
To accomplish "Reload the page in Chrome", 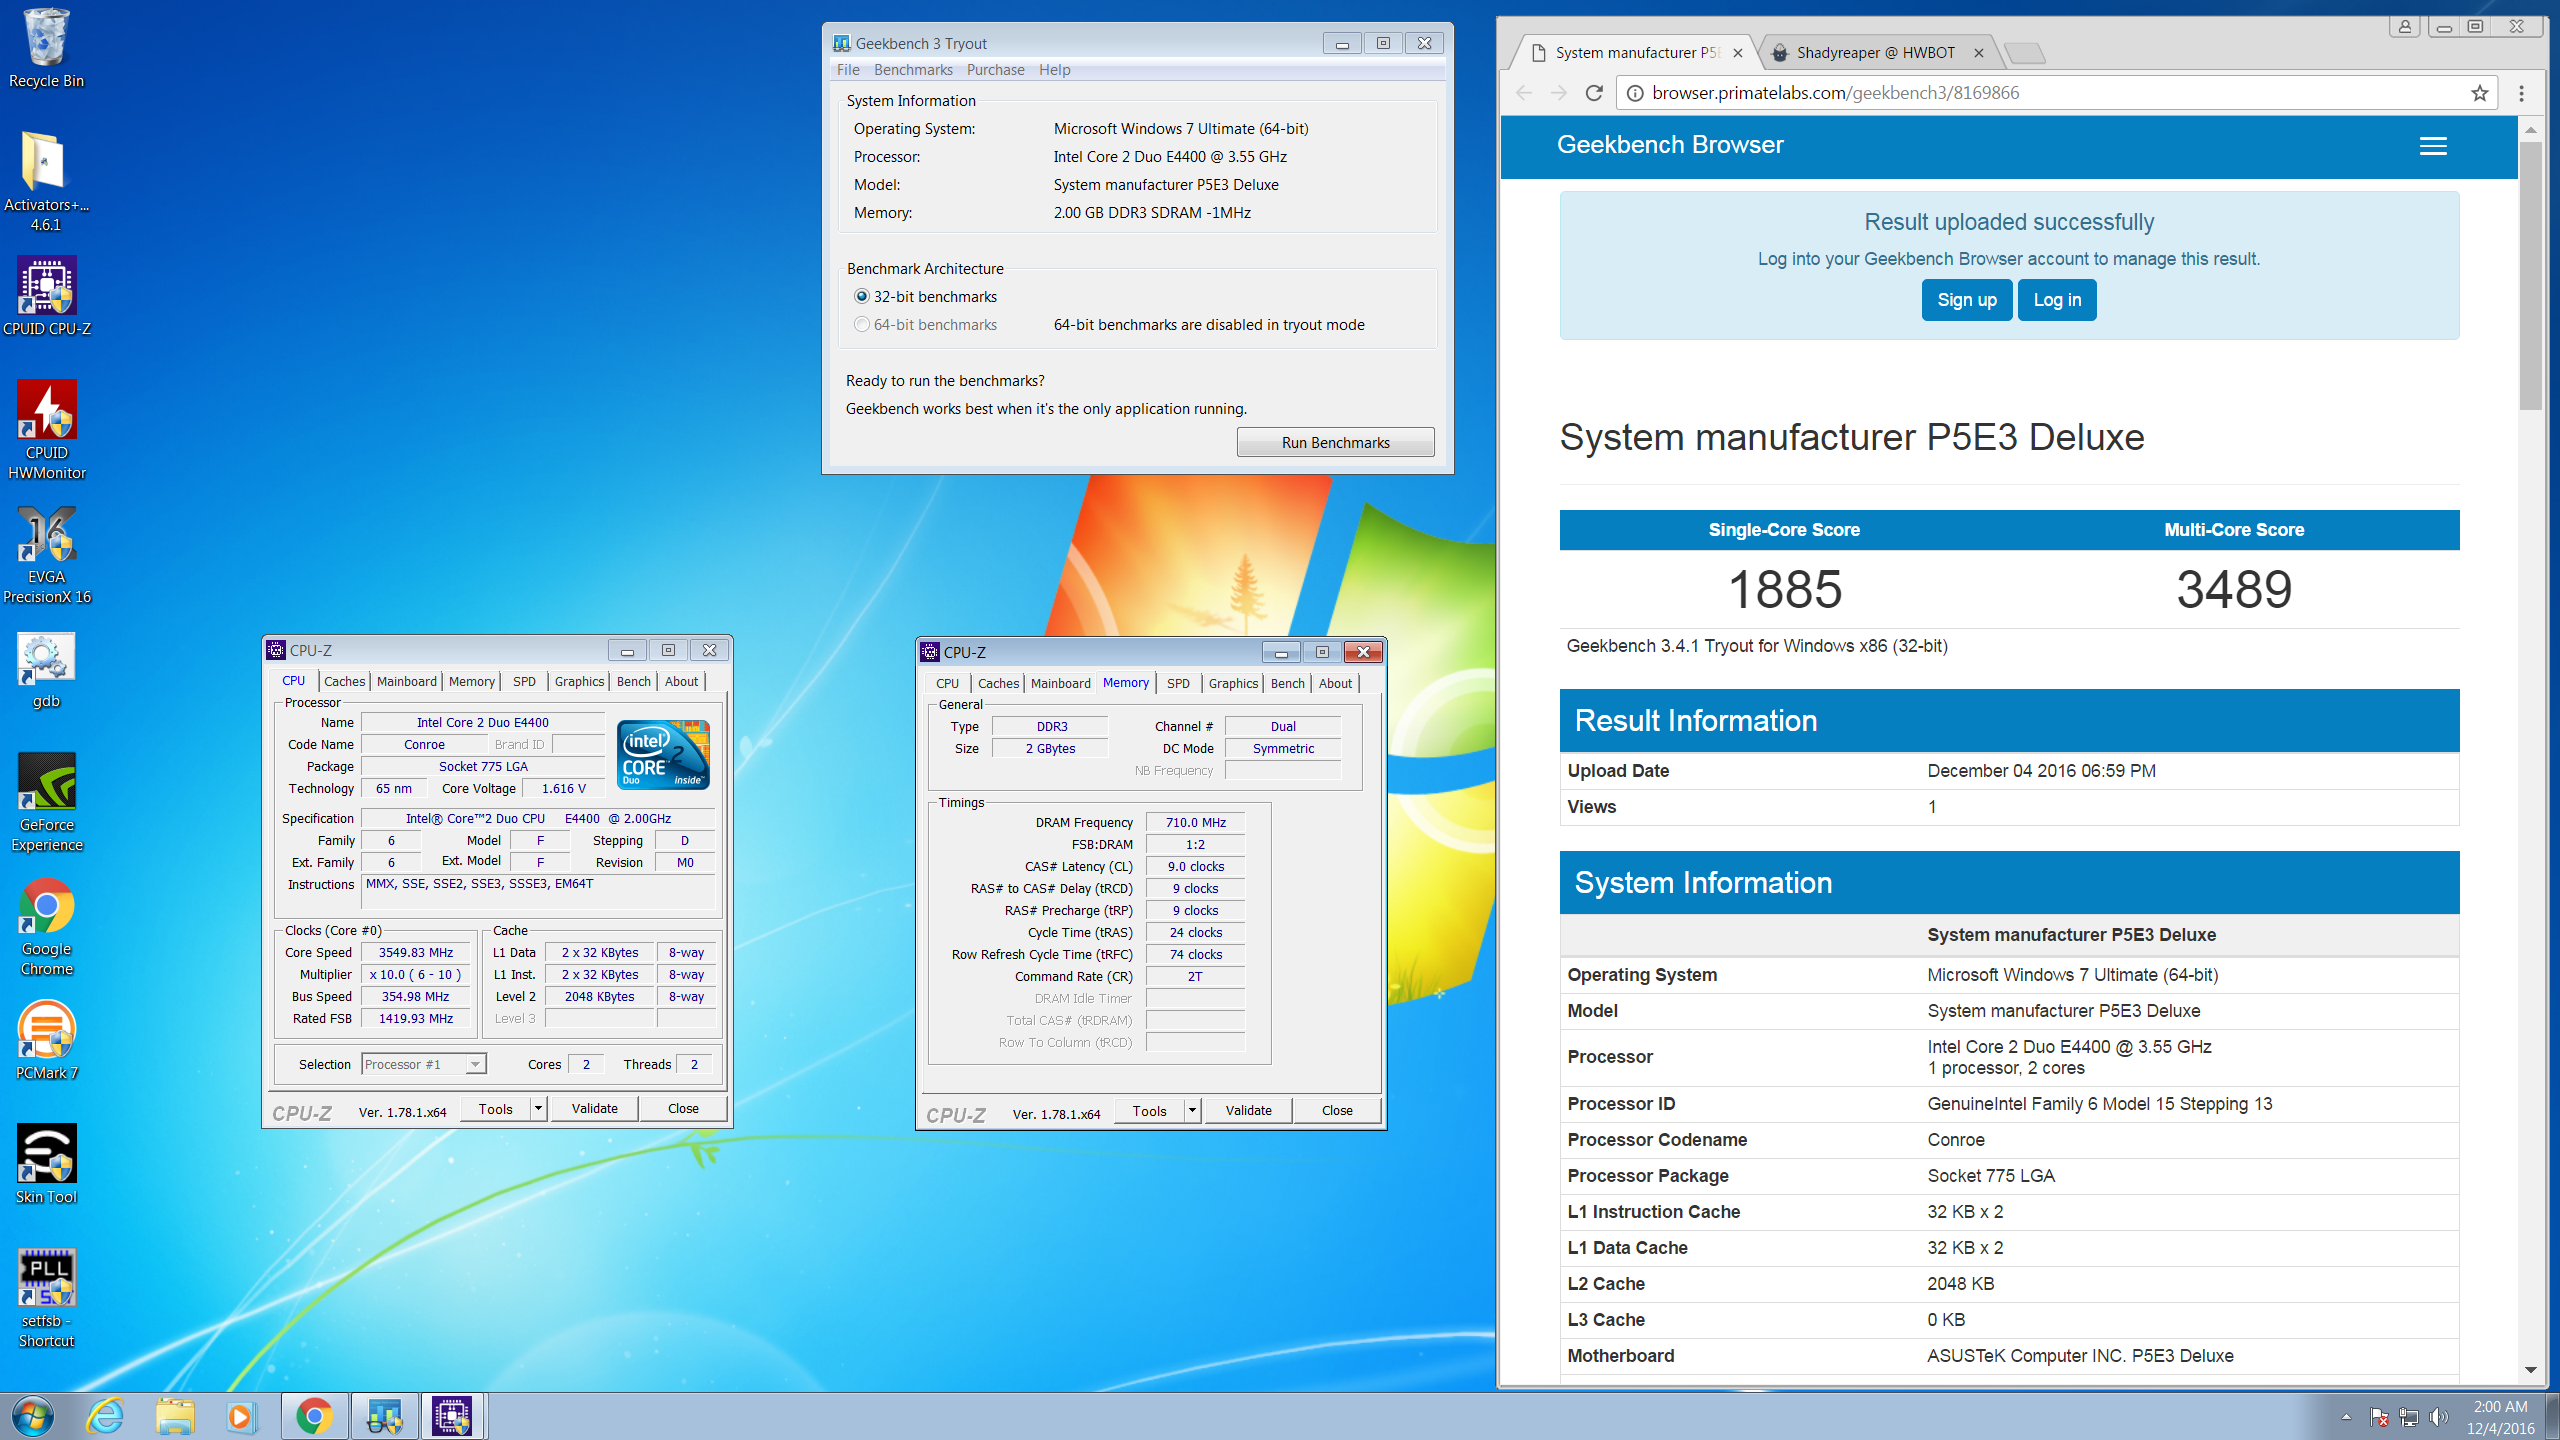I will 1594,93.
